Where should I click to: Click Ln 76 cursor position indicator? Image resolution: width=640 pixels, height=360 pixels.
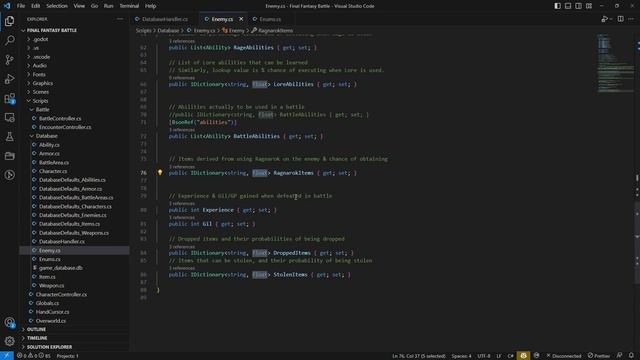click(x=419, y=356)
